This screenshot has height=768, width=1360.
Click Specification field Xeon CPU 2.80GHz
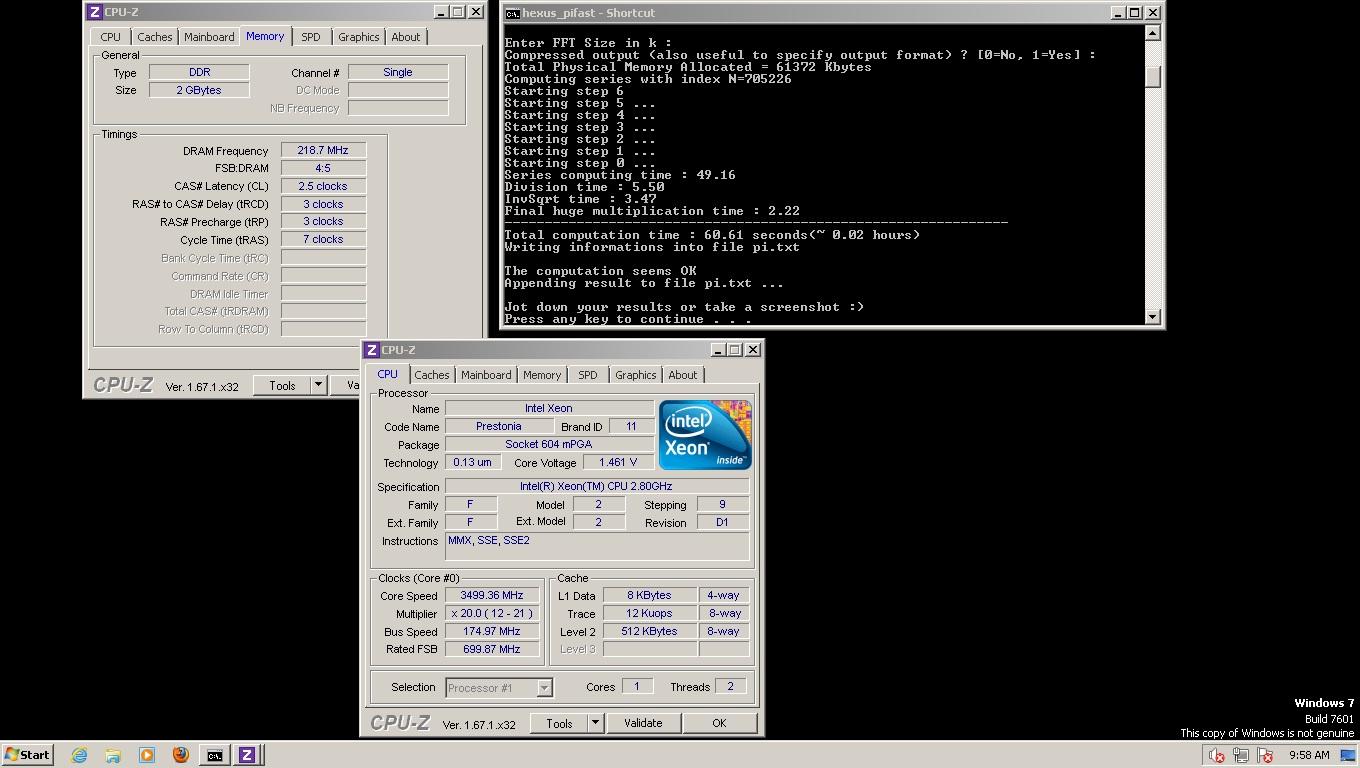click(x=596, y=486)
